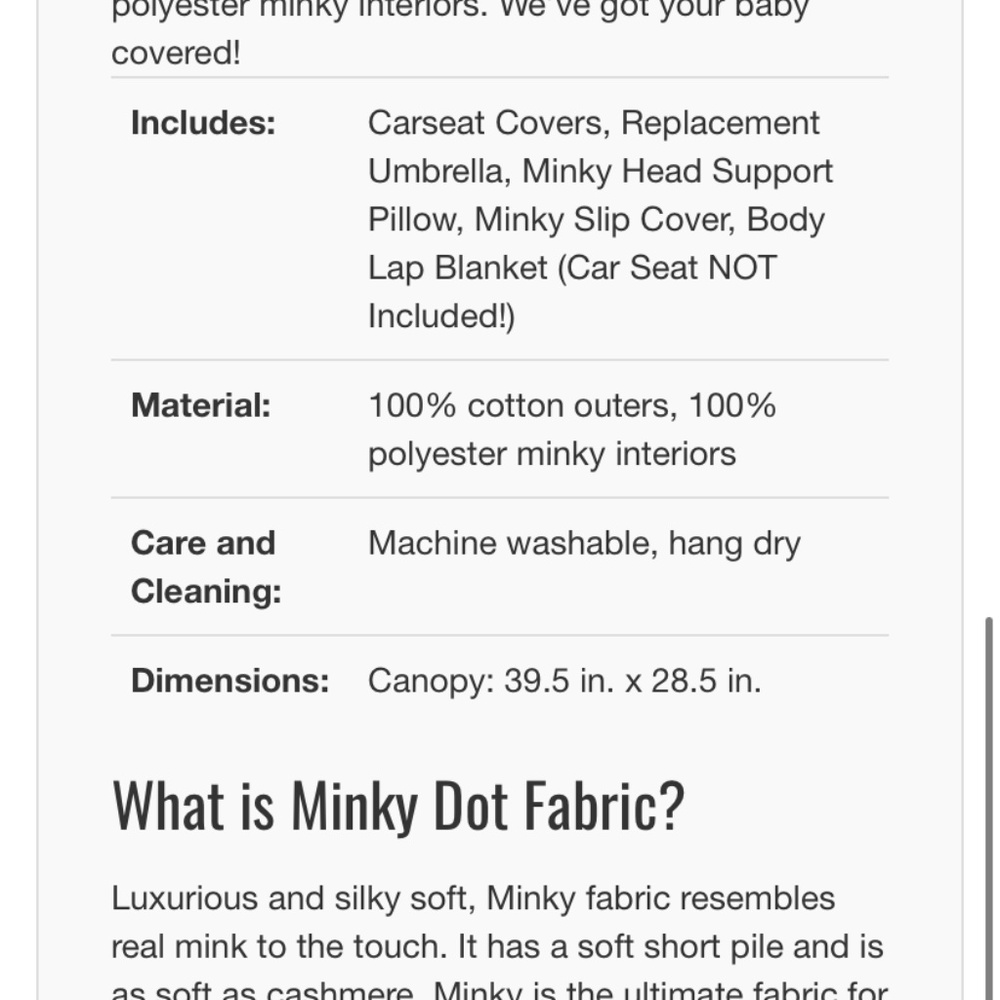Click the canopy dimensions value "39.5 in. x 28.5 in."
This screenshot has height=1000, width=1000.
[x=632, y=681]
